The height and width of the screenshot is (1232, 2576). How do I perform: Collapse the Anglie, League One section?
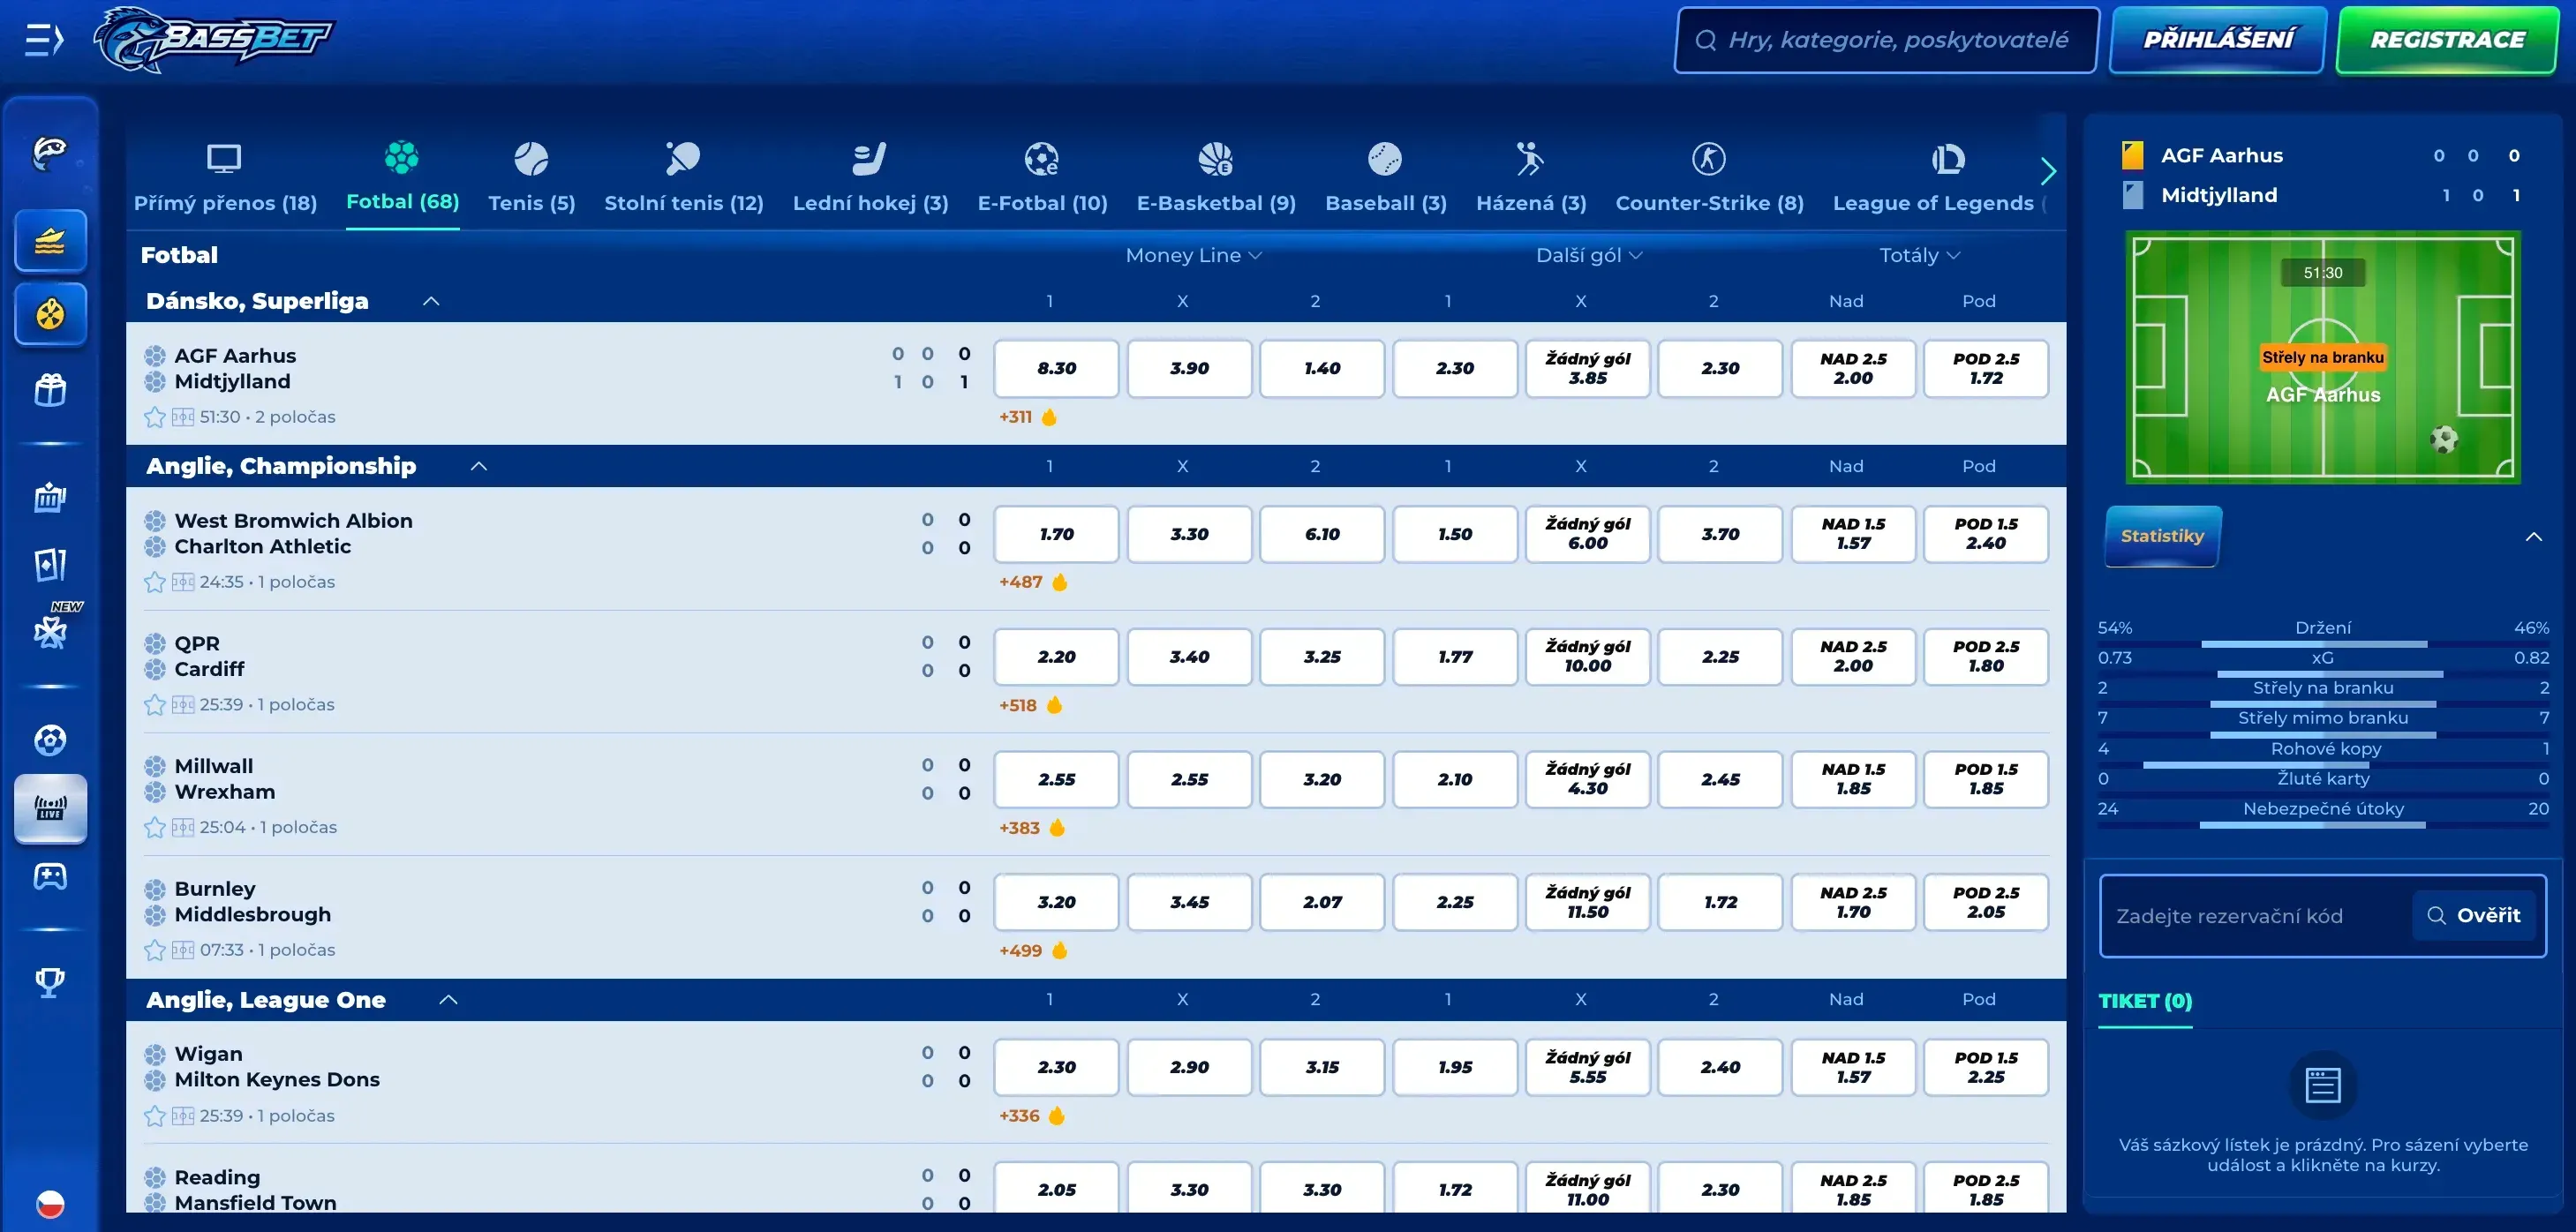click(449, 1000)
